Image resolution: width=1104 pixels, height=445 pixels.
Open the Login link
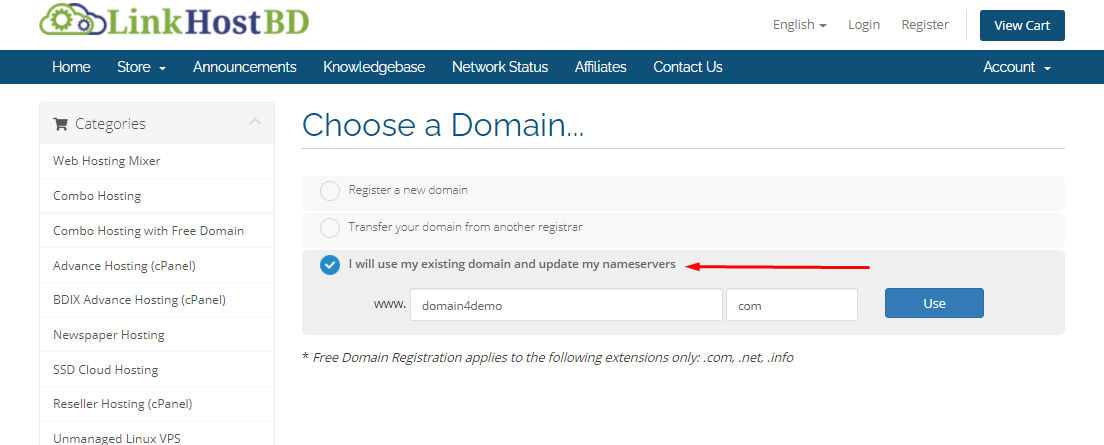[864, 25]
